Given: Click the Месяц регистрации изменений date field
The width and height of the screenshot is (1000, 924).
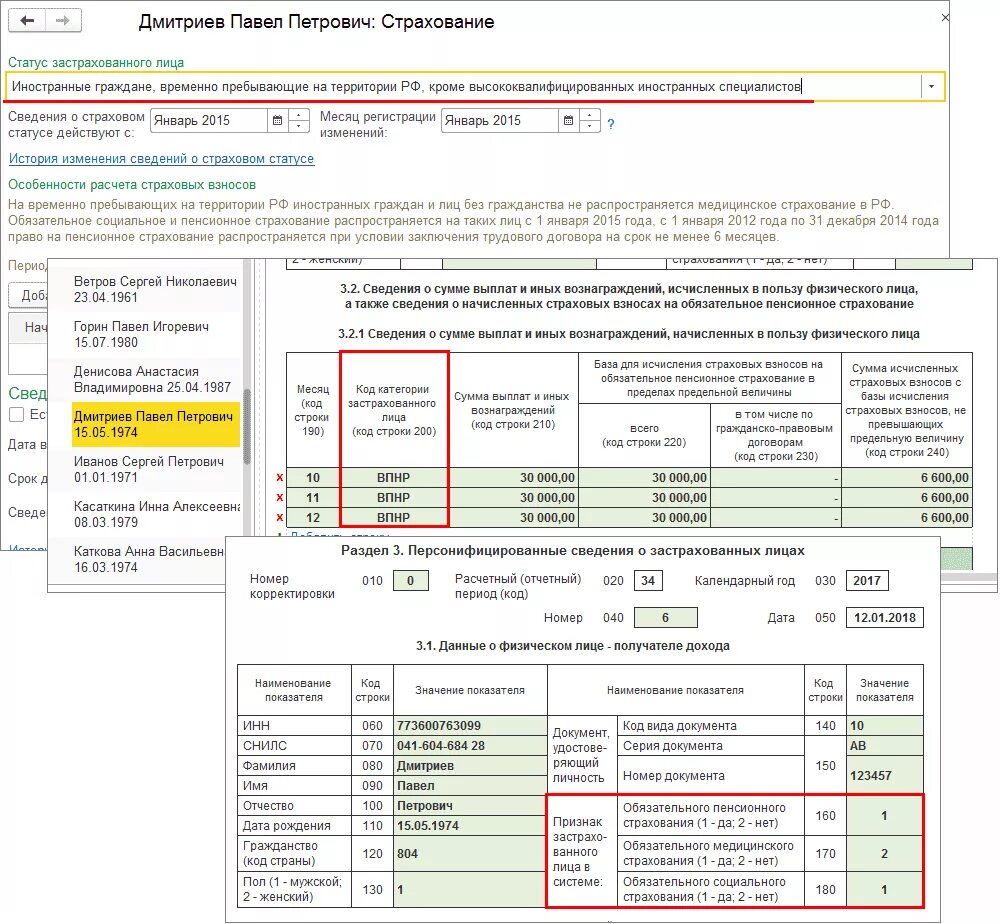Looking at the screenshot, I should [x=500, y=121].
